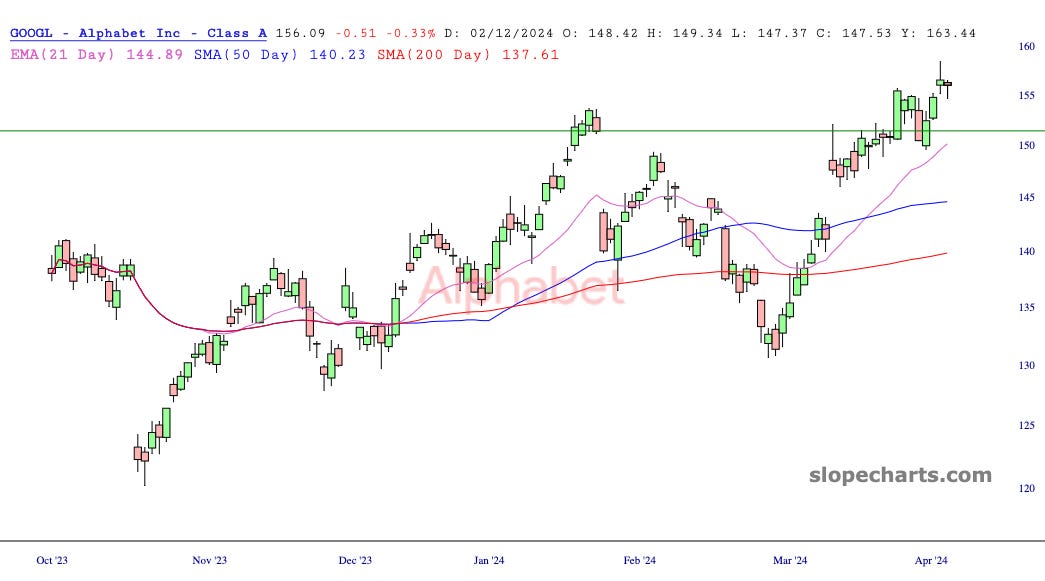The width and height of the screenshot is (1045, 581).
Task: Click the Feb '24 axis label
Action: (x=640, y=560)
